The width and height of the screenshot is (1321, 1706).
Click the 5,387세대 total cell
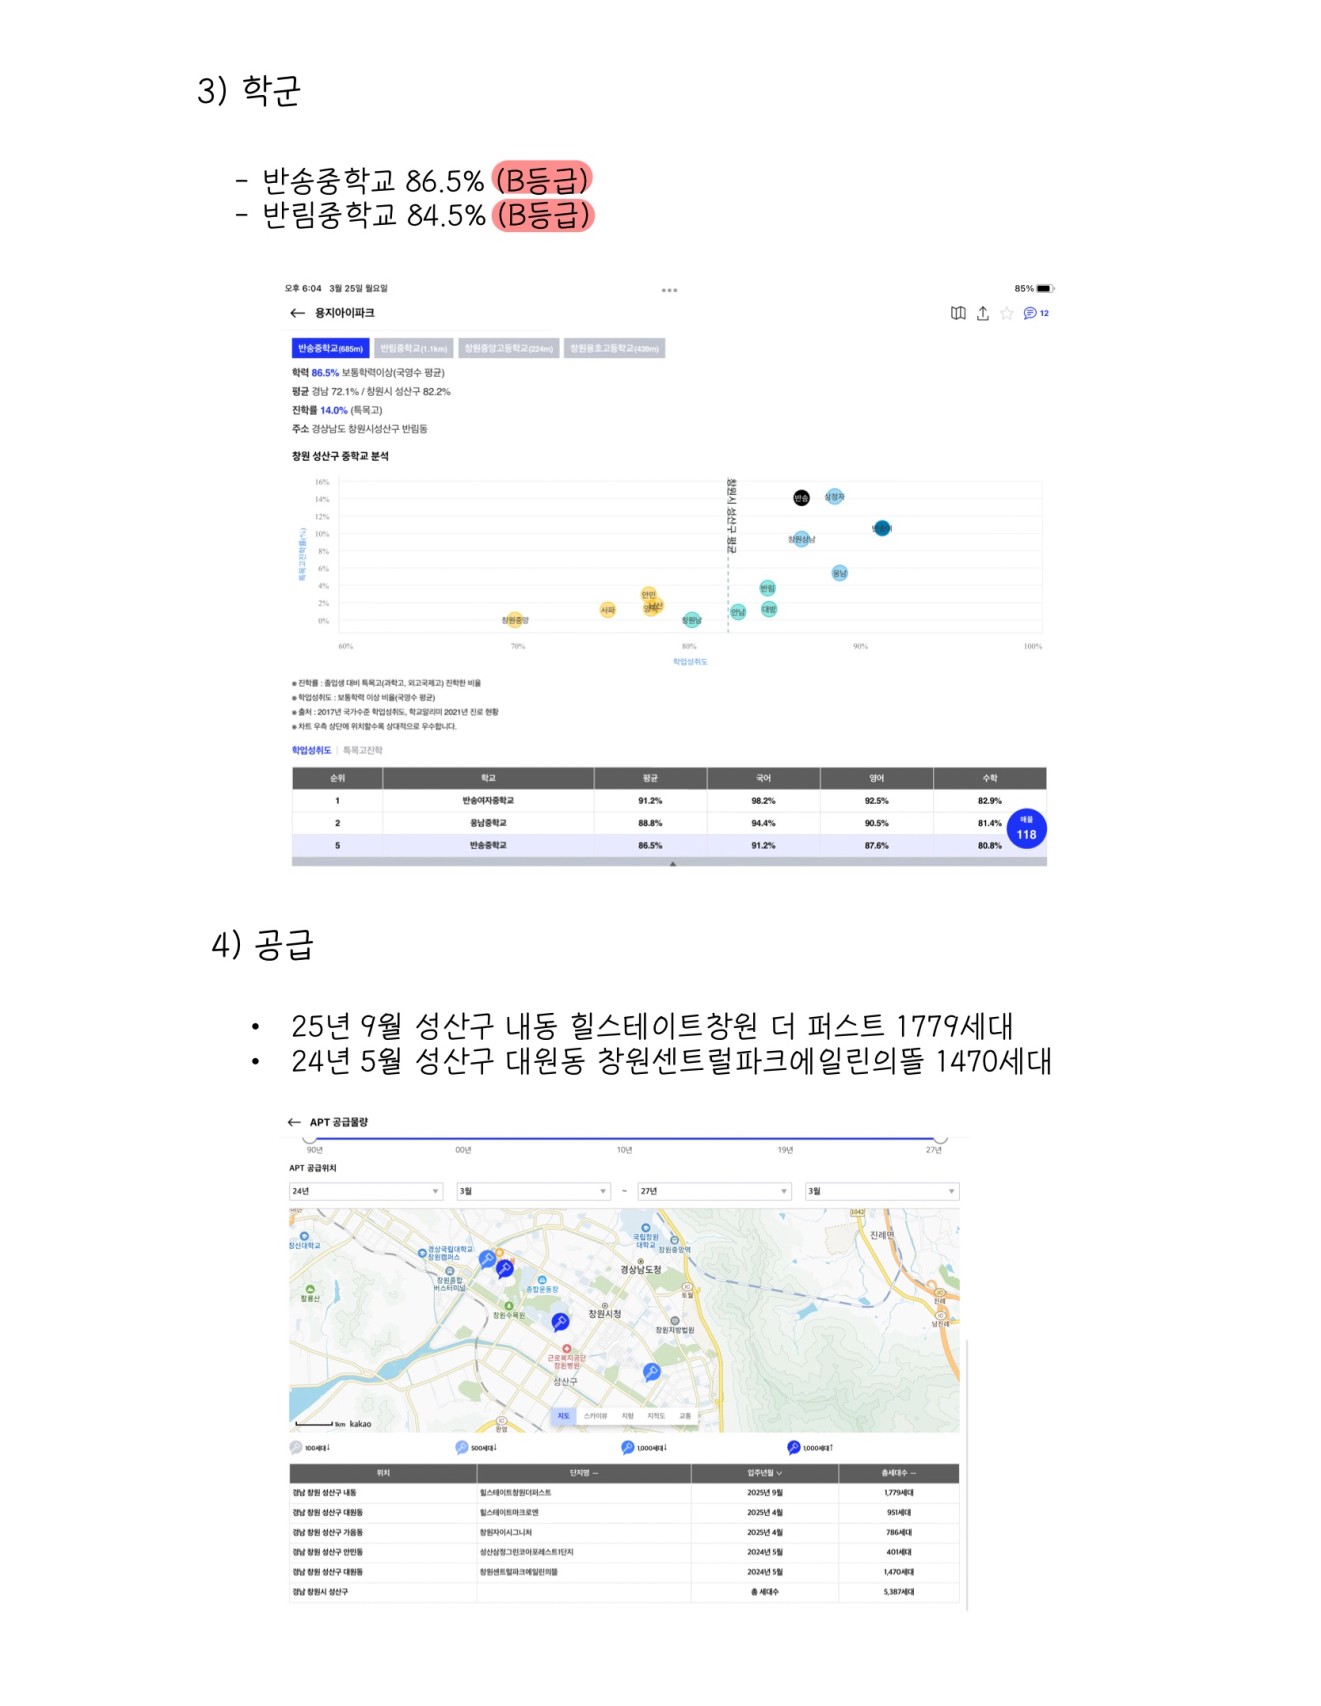(x=899, y=1592)
